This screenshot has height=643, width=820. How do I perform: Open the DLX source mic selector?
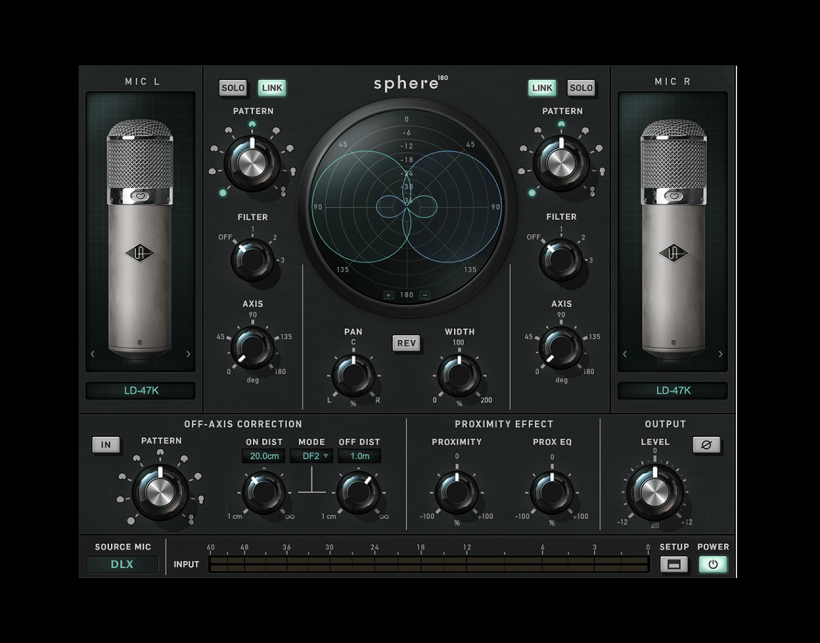coord(122,565)
